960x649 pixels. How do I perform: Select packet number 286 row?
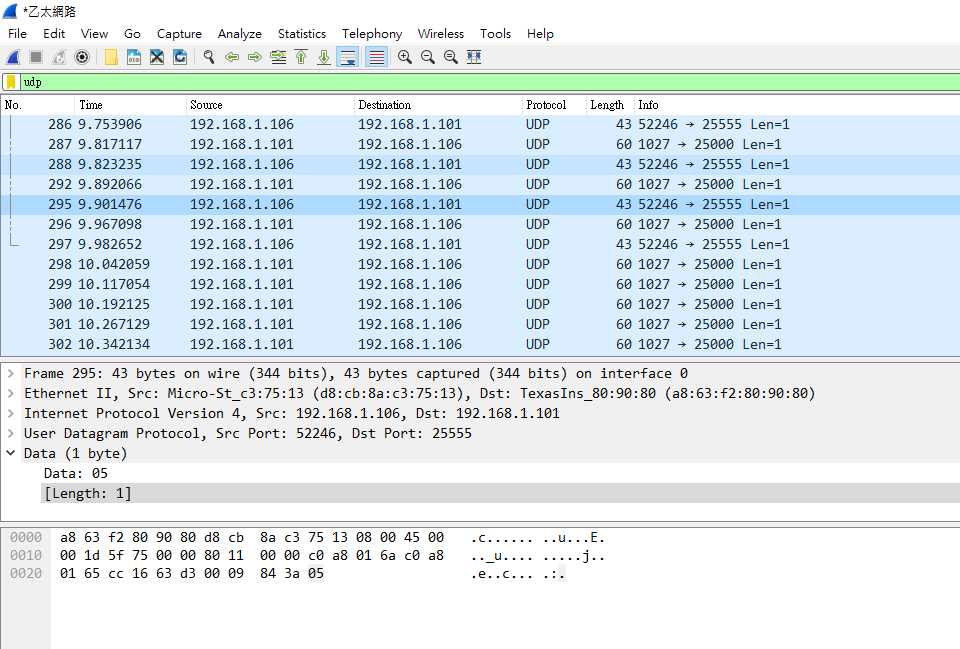[x=481, y=124]
